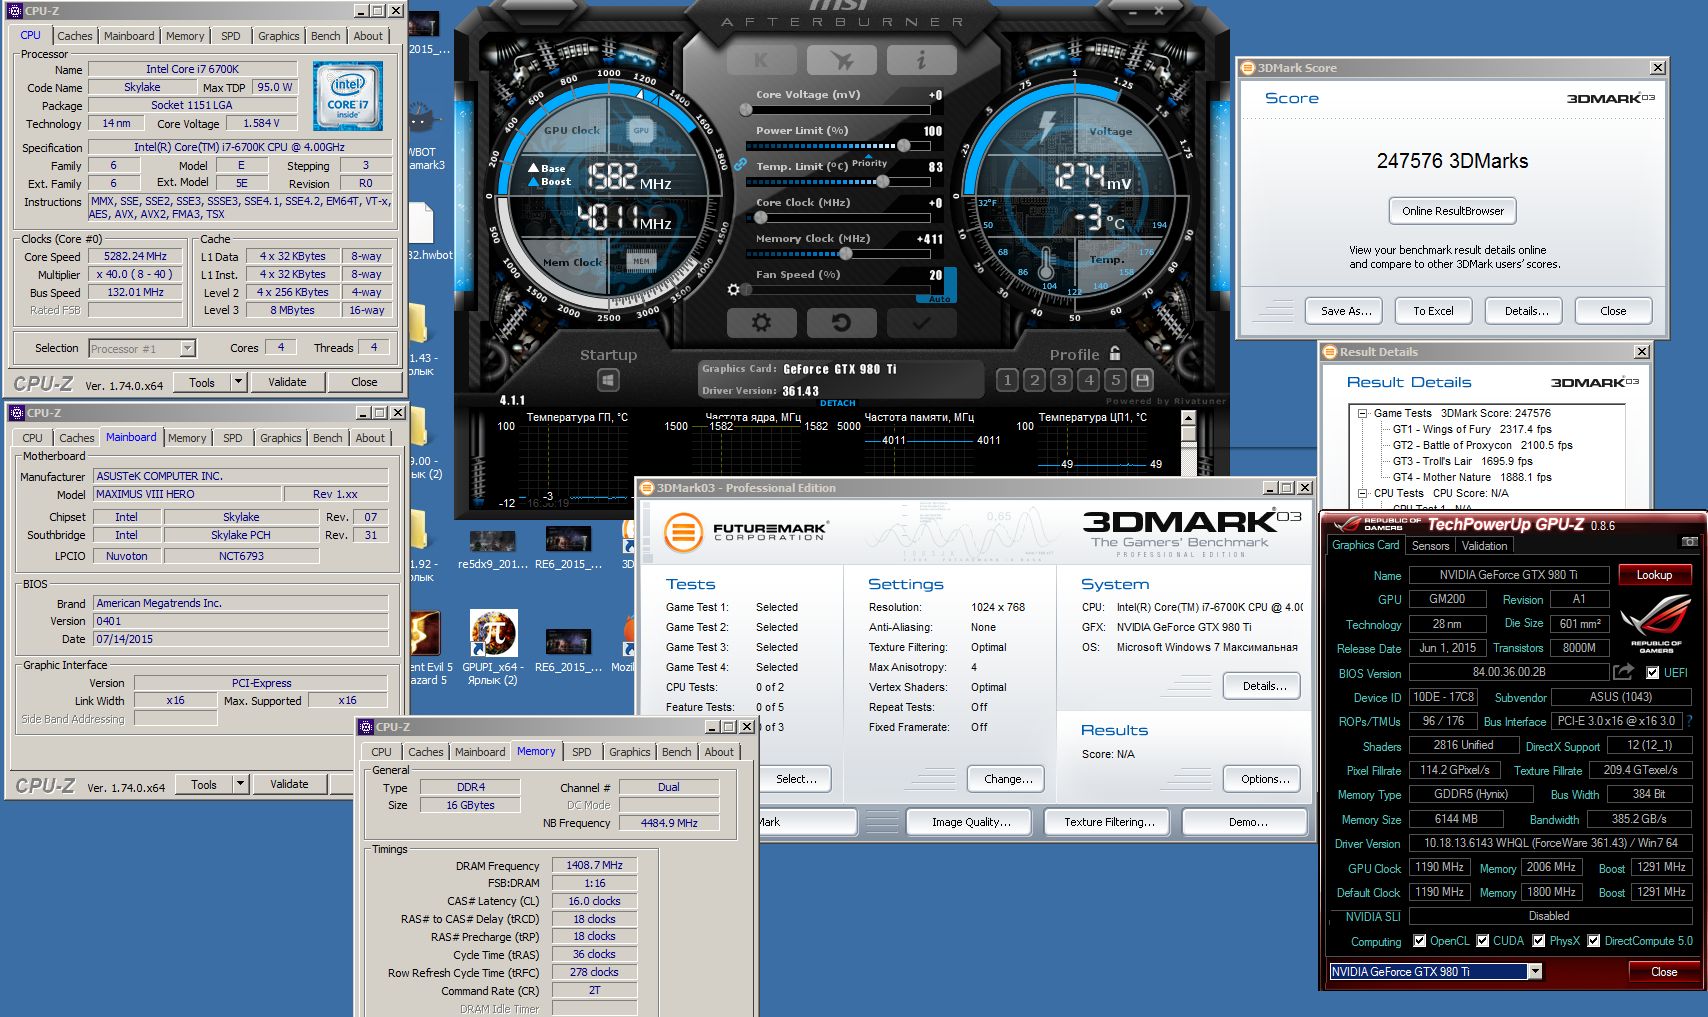Click Options... under 3DMark03 Results
The image size is (1708, 1017).
pyautogui.click(x=1262, y=779)
